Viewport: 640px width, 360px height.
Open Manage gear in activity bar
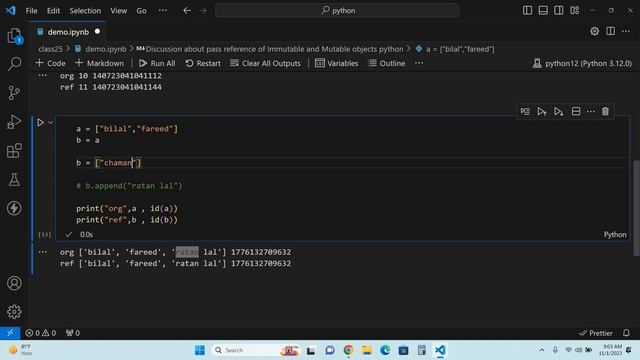[x=14, y=312]
